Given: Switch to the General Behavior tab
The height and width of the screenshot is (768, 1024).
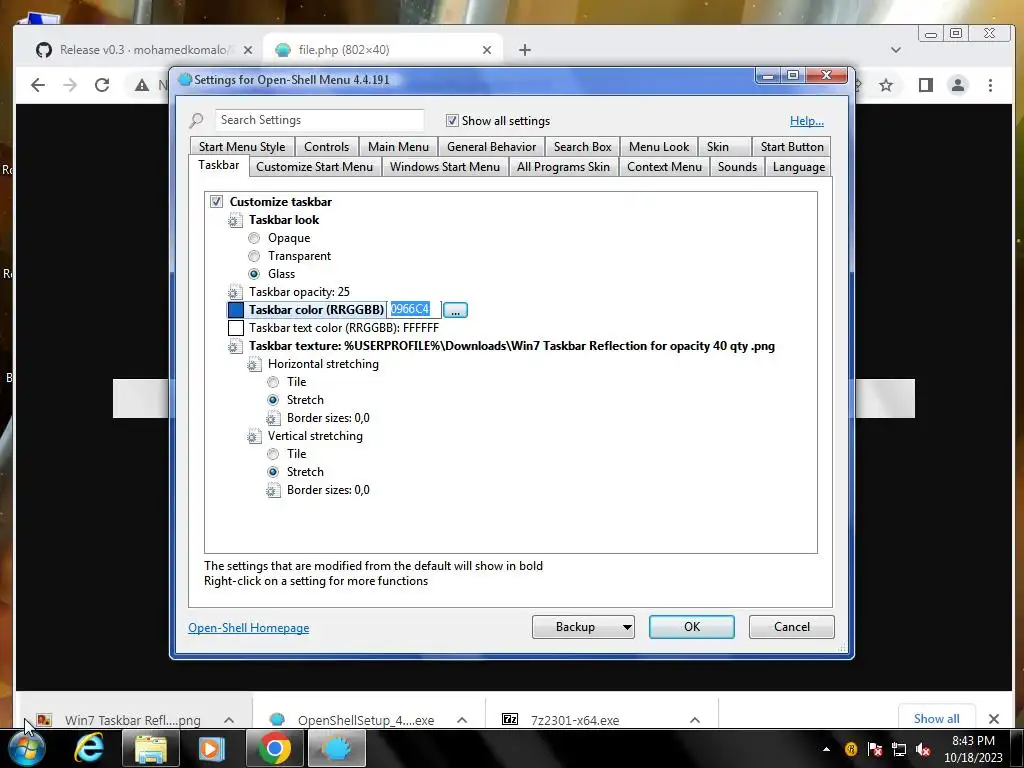Looking at the screenshot, I should (492, 147).
